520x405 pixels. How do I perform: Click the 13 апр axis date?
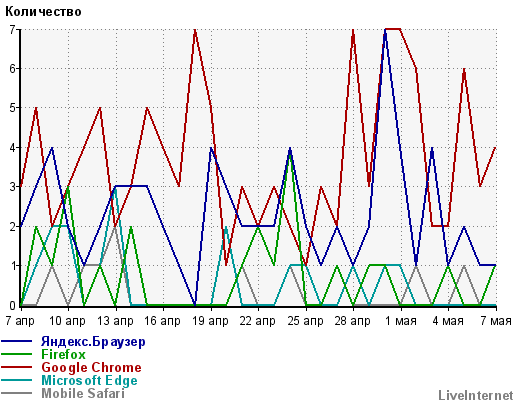click(x=115, y=321)
